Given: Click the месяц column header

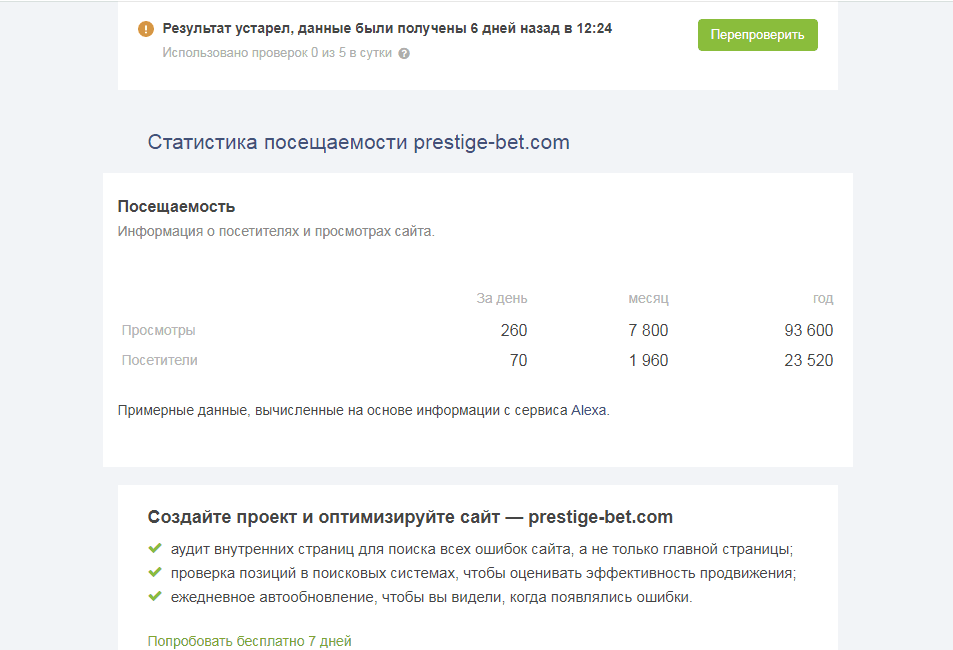Looking at the screenshot, I should [x=648, y=298].
